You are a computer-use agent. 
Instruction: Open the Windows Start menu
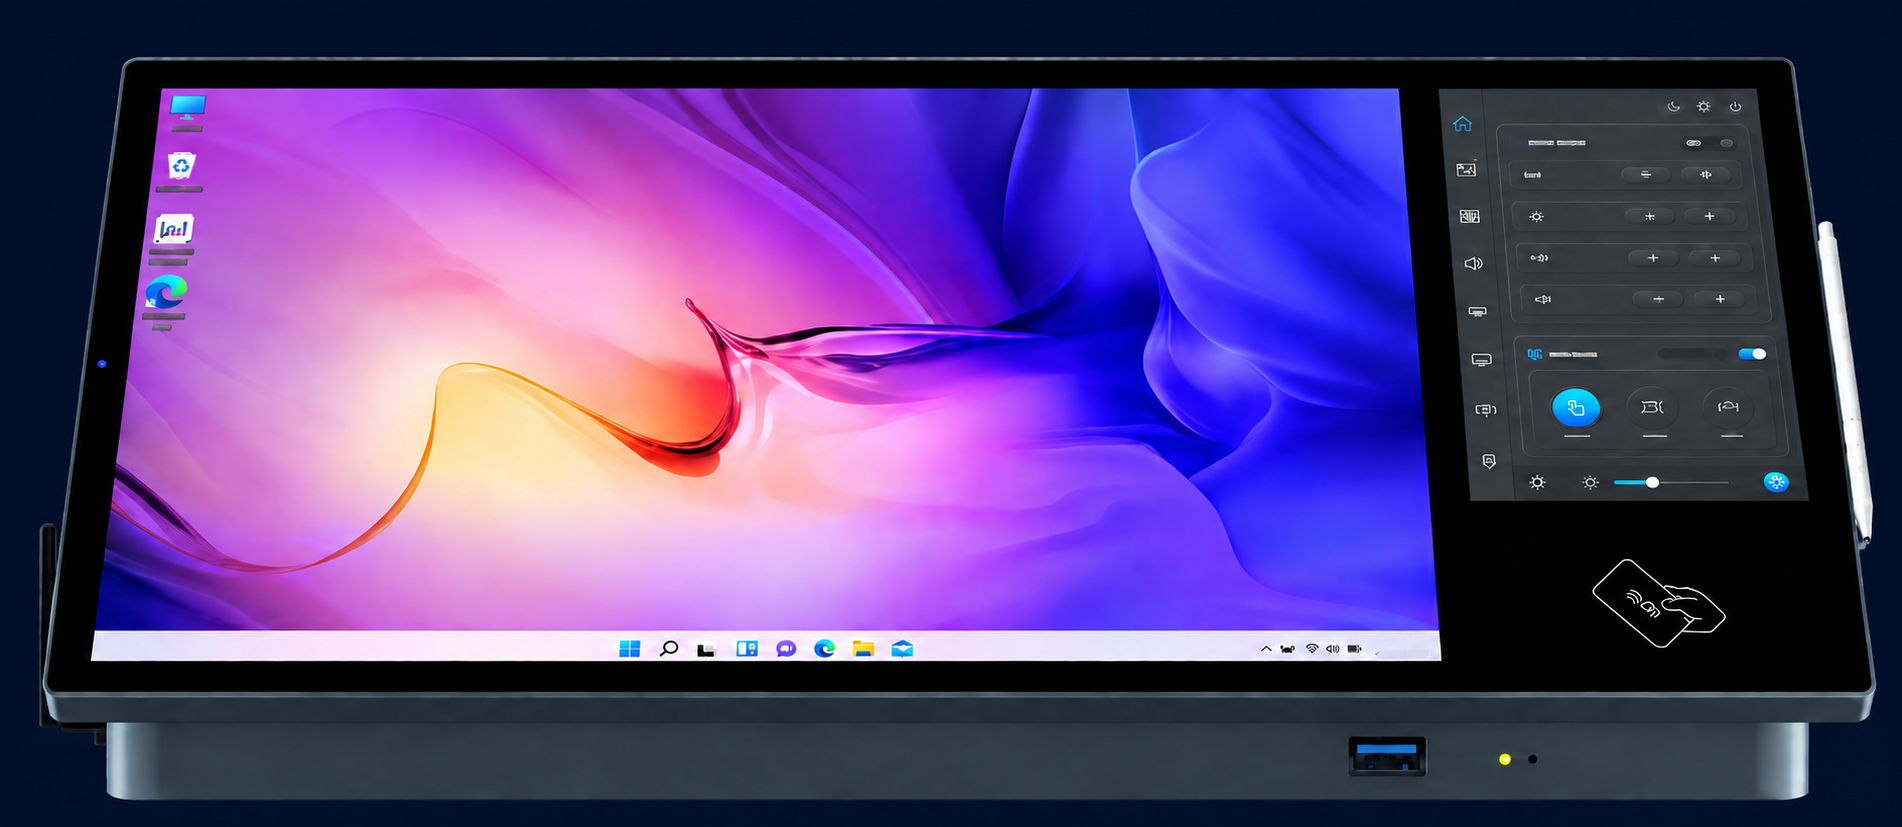629,649
